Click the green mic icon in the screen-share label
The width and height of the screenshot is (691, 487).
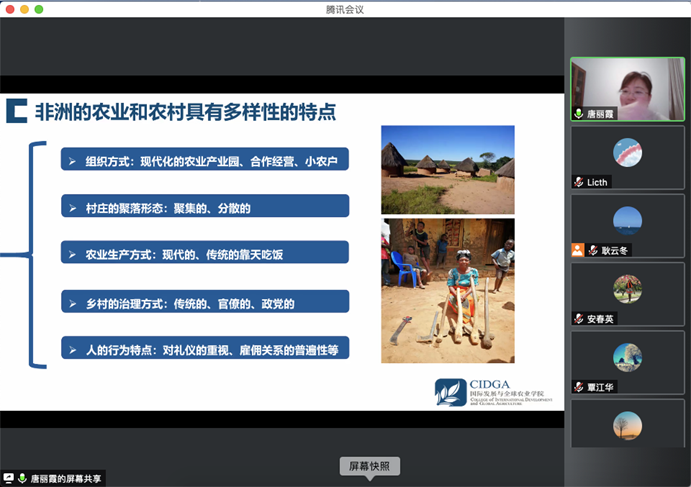click(22, 478)
